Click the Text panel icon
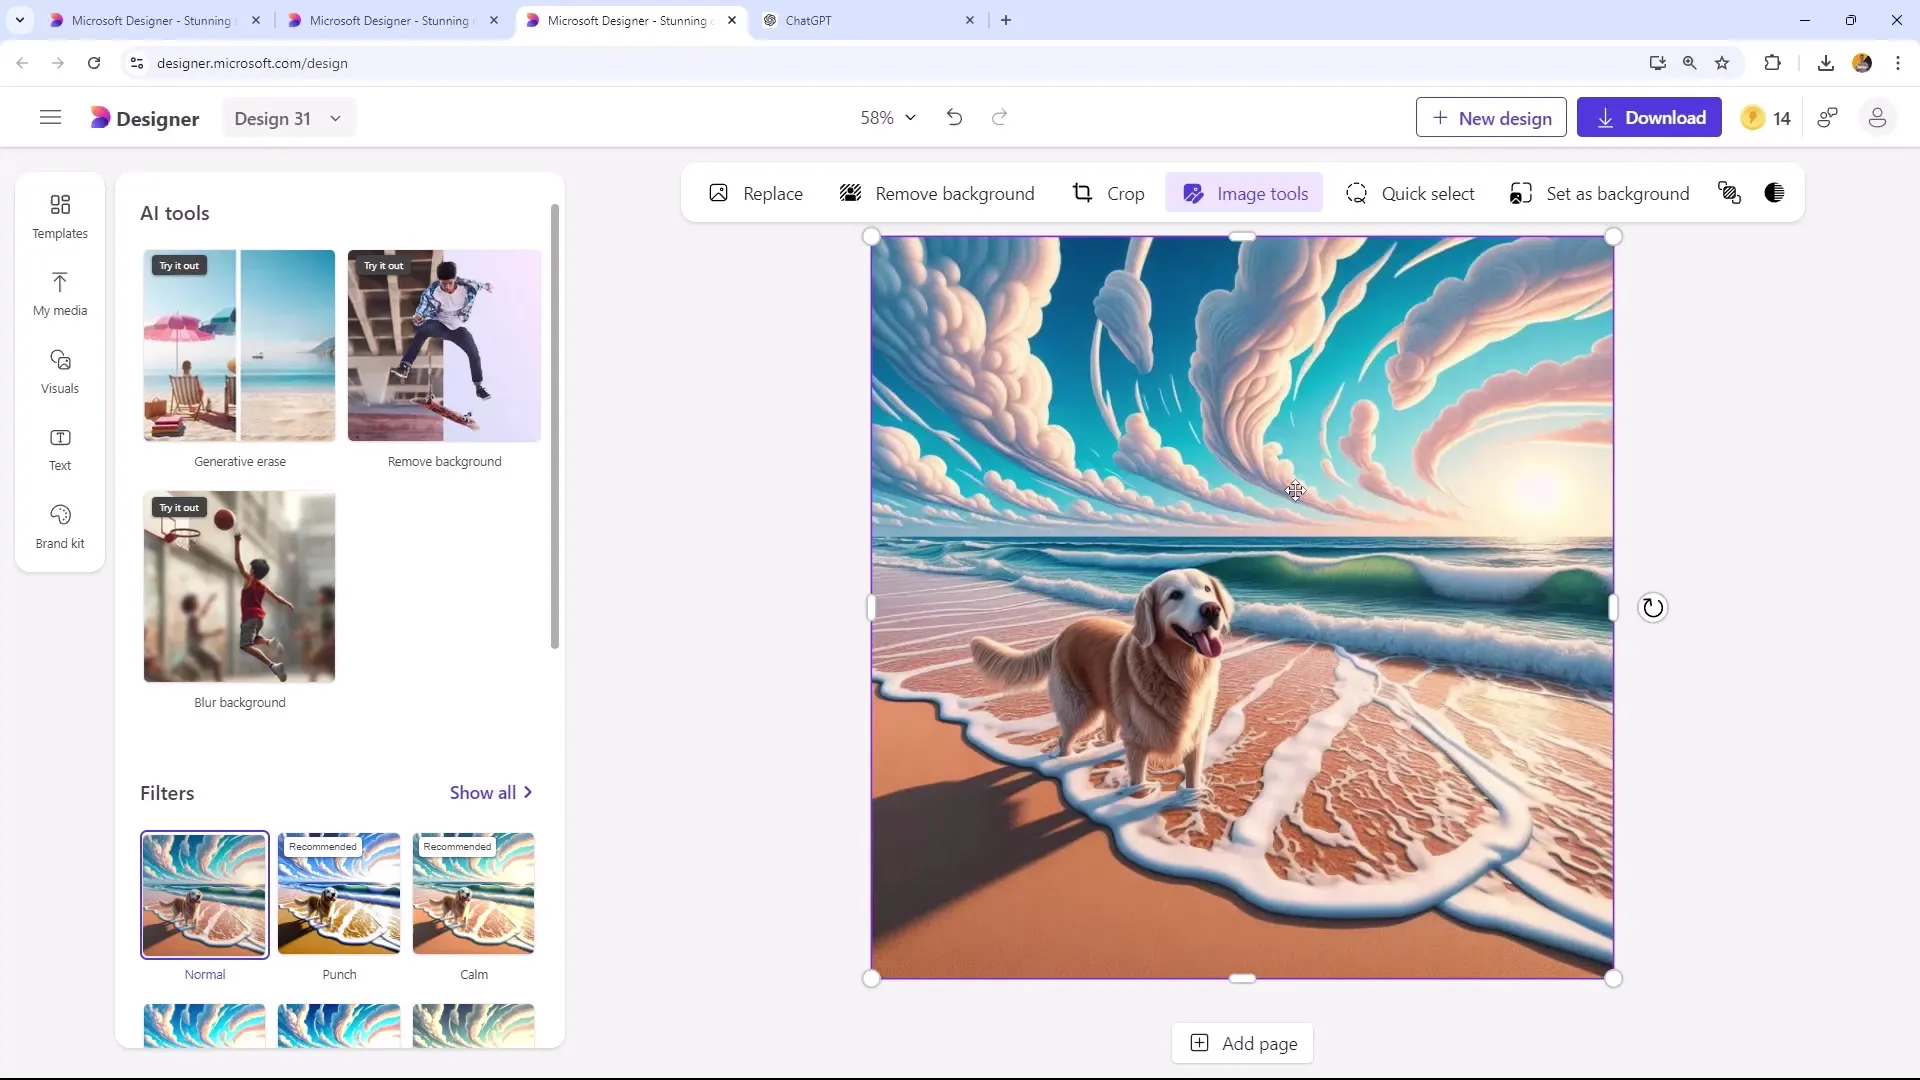1920x1080 pixels. 59,447
